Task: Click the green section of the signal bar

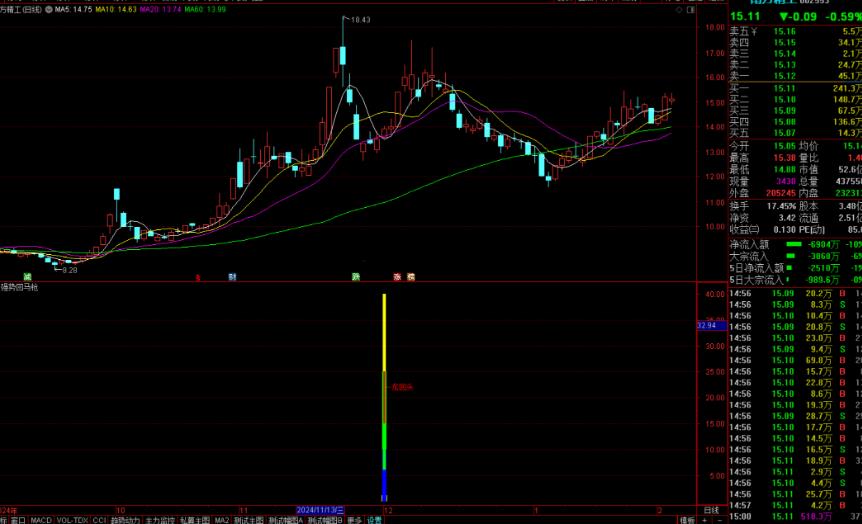Action: coord(384,445)
